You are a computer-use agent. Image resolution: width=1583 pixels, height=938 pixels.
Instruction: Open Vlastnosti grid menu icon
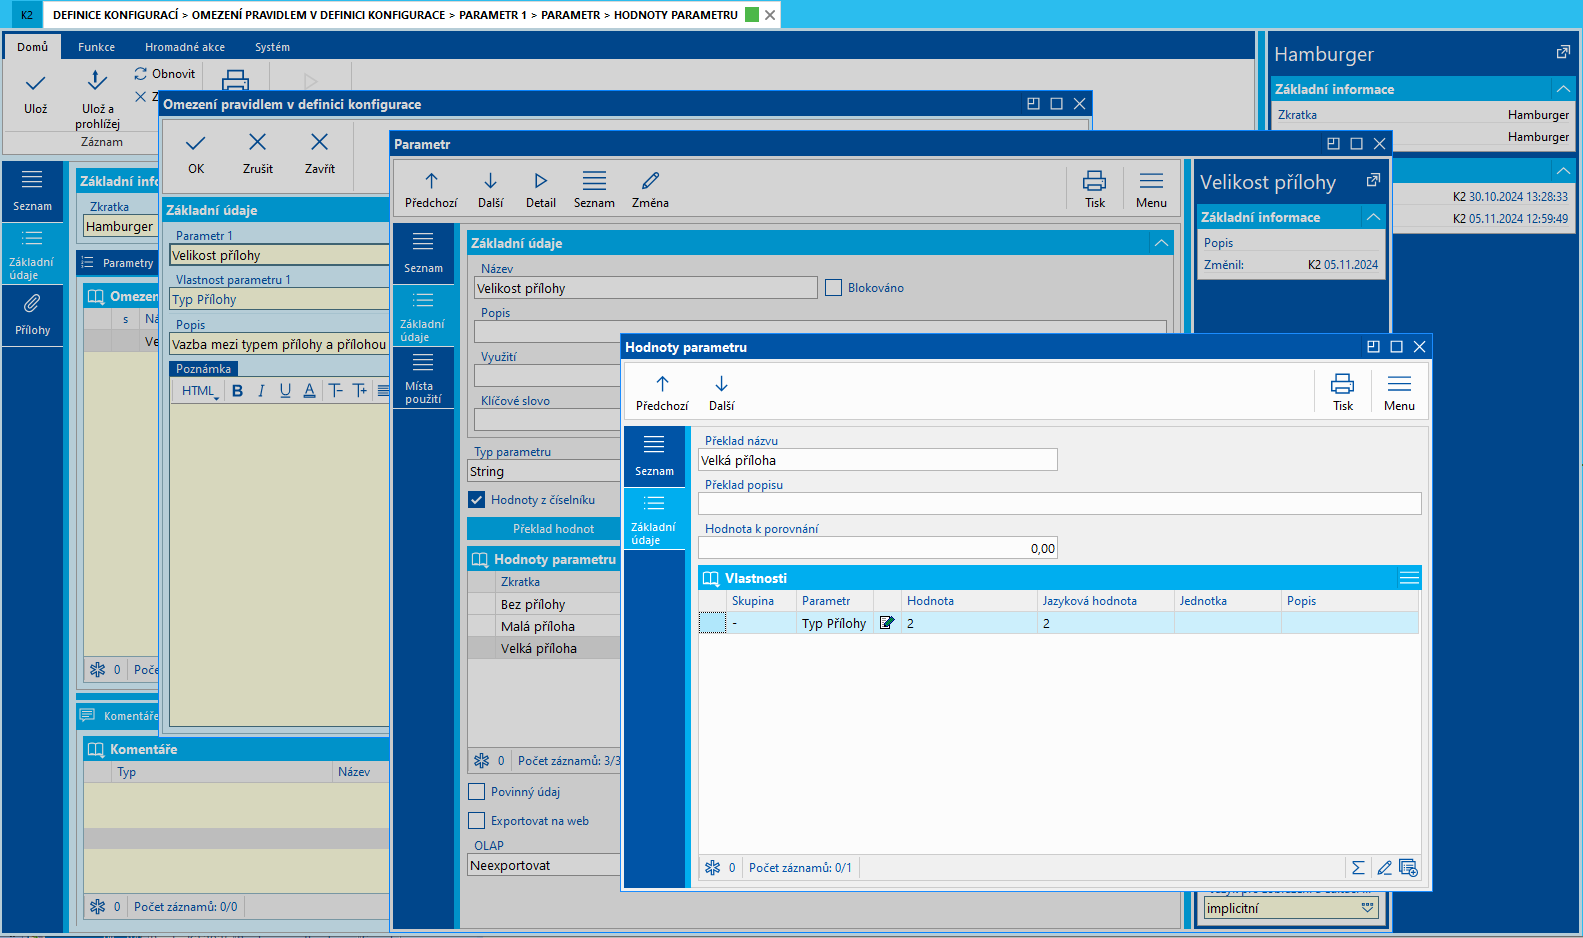(x=1409, y=578)
